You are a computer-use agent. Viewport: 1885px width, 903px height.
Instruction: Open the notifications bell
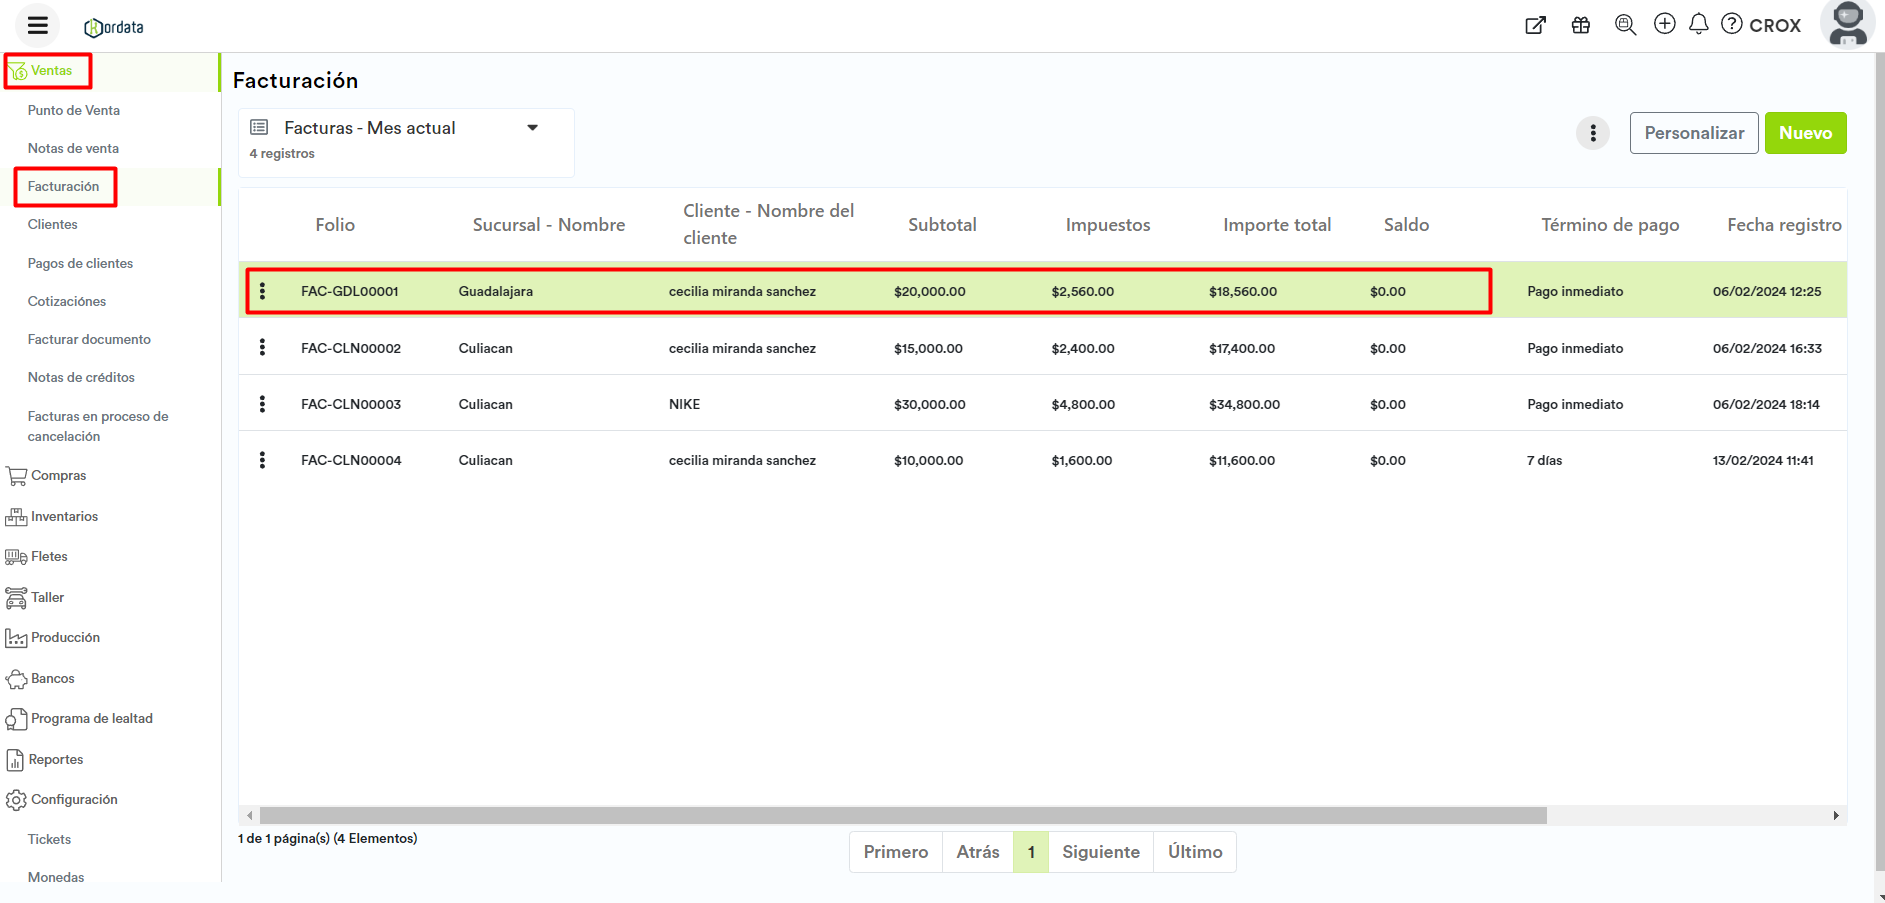(1698, 24)
